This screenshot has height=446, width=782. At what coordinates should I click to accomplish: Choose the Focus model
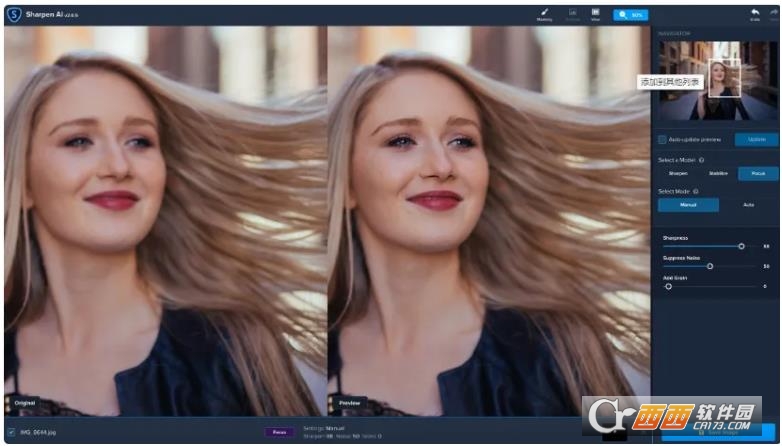click(758, 174)
